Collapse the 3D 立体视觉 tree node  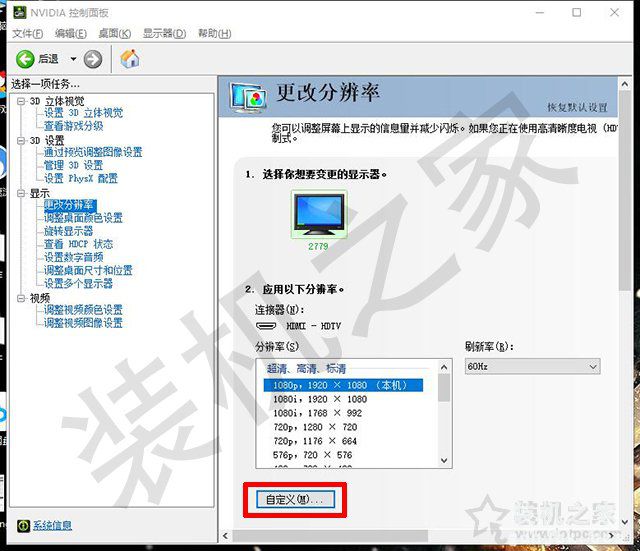[x=21, y=101]
